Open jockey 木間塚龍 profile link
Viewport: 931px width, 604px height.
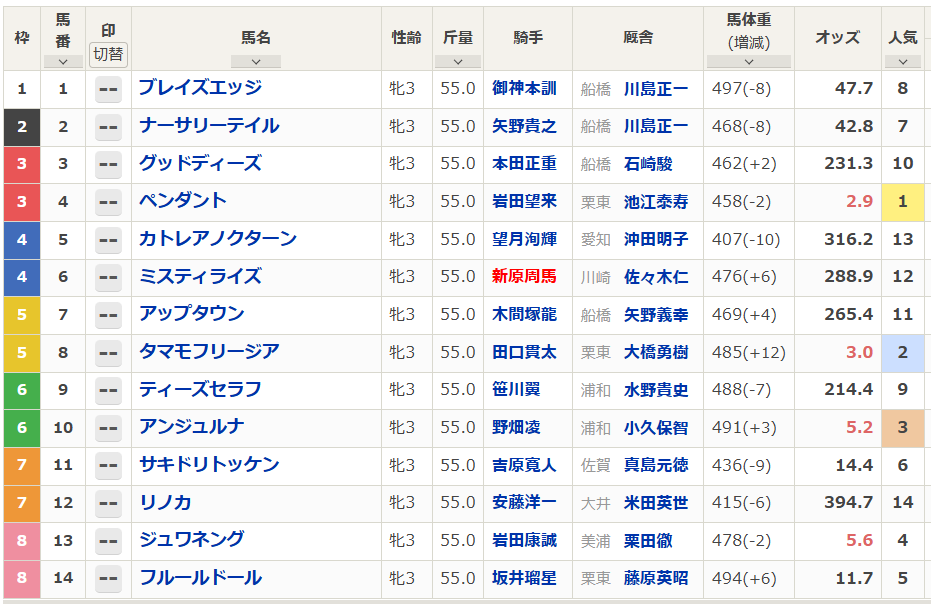(524, 314)
